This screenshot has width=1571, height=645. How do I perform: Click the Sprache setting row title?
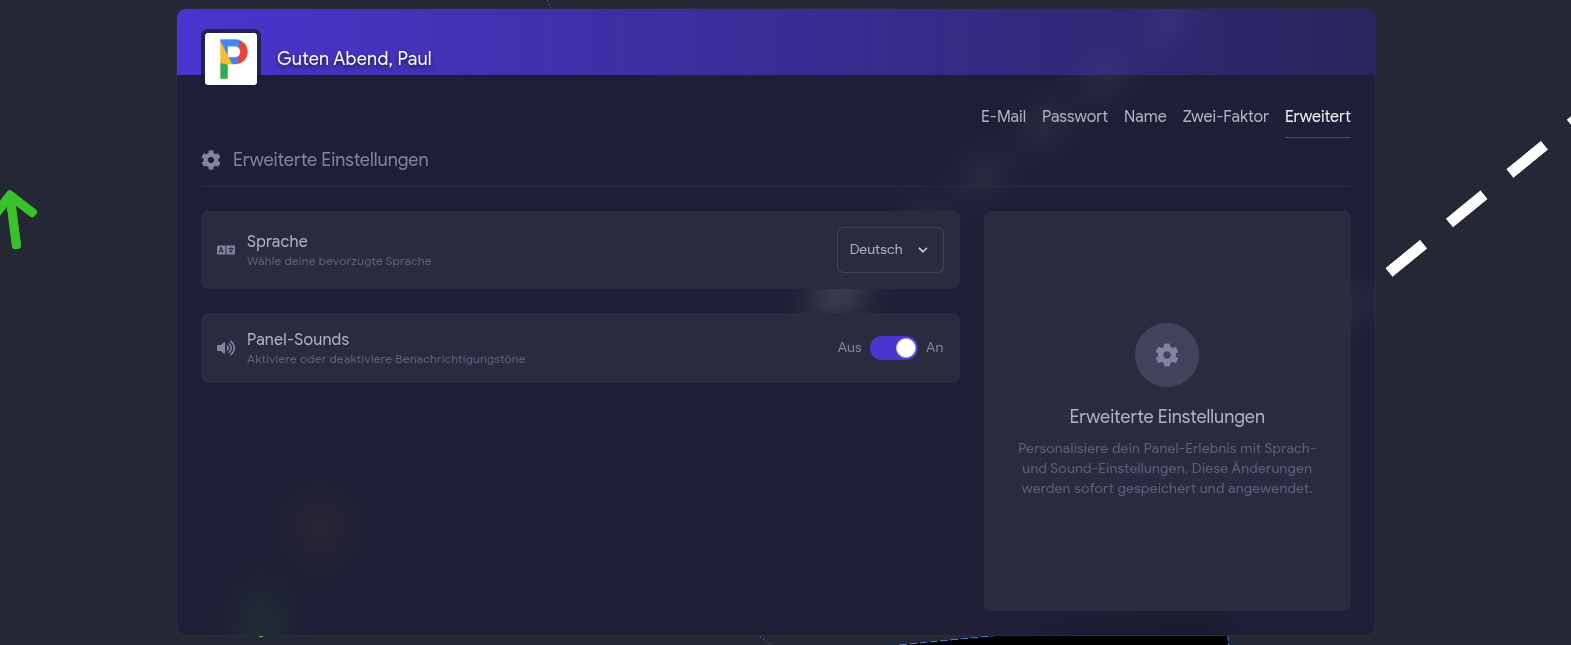point(277,241)
